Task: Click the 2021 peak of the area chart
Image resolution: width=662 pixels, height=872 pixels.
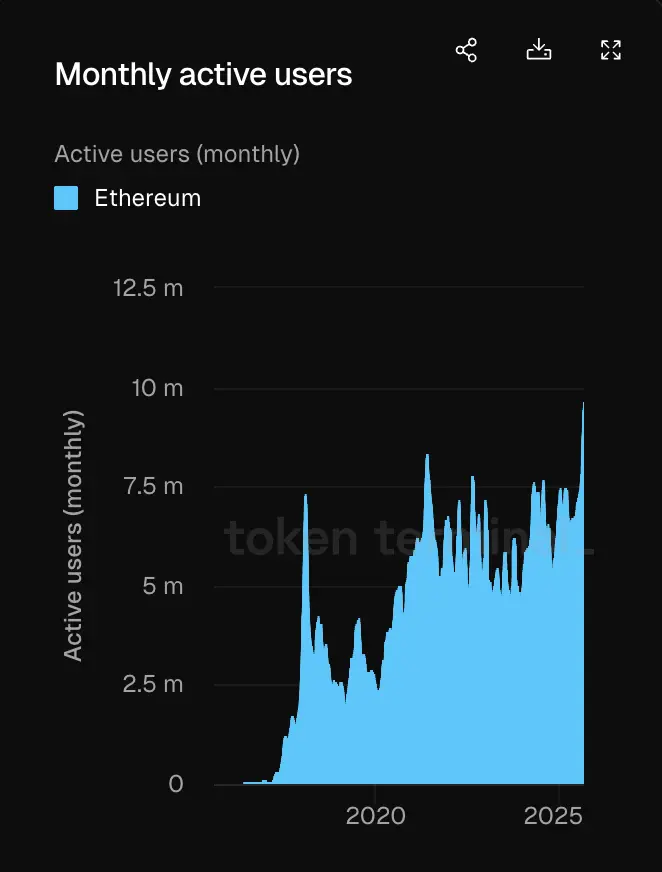Action: 427,457
